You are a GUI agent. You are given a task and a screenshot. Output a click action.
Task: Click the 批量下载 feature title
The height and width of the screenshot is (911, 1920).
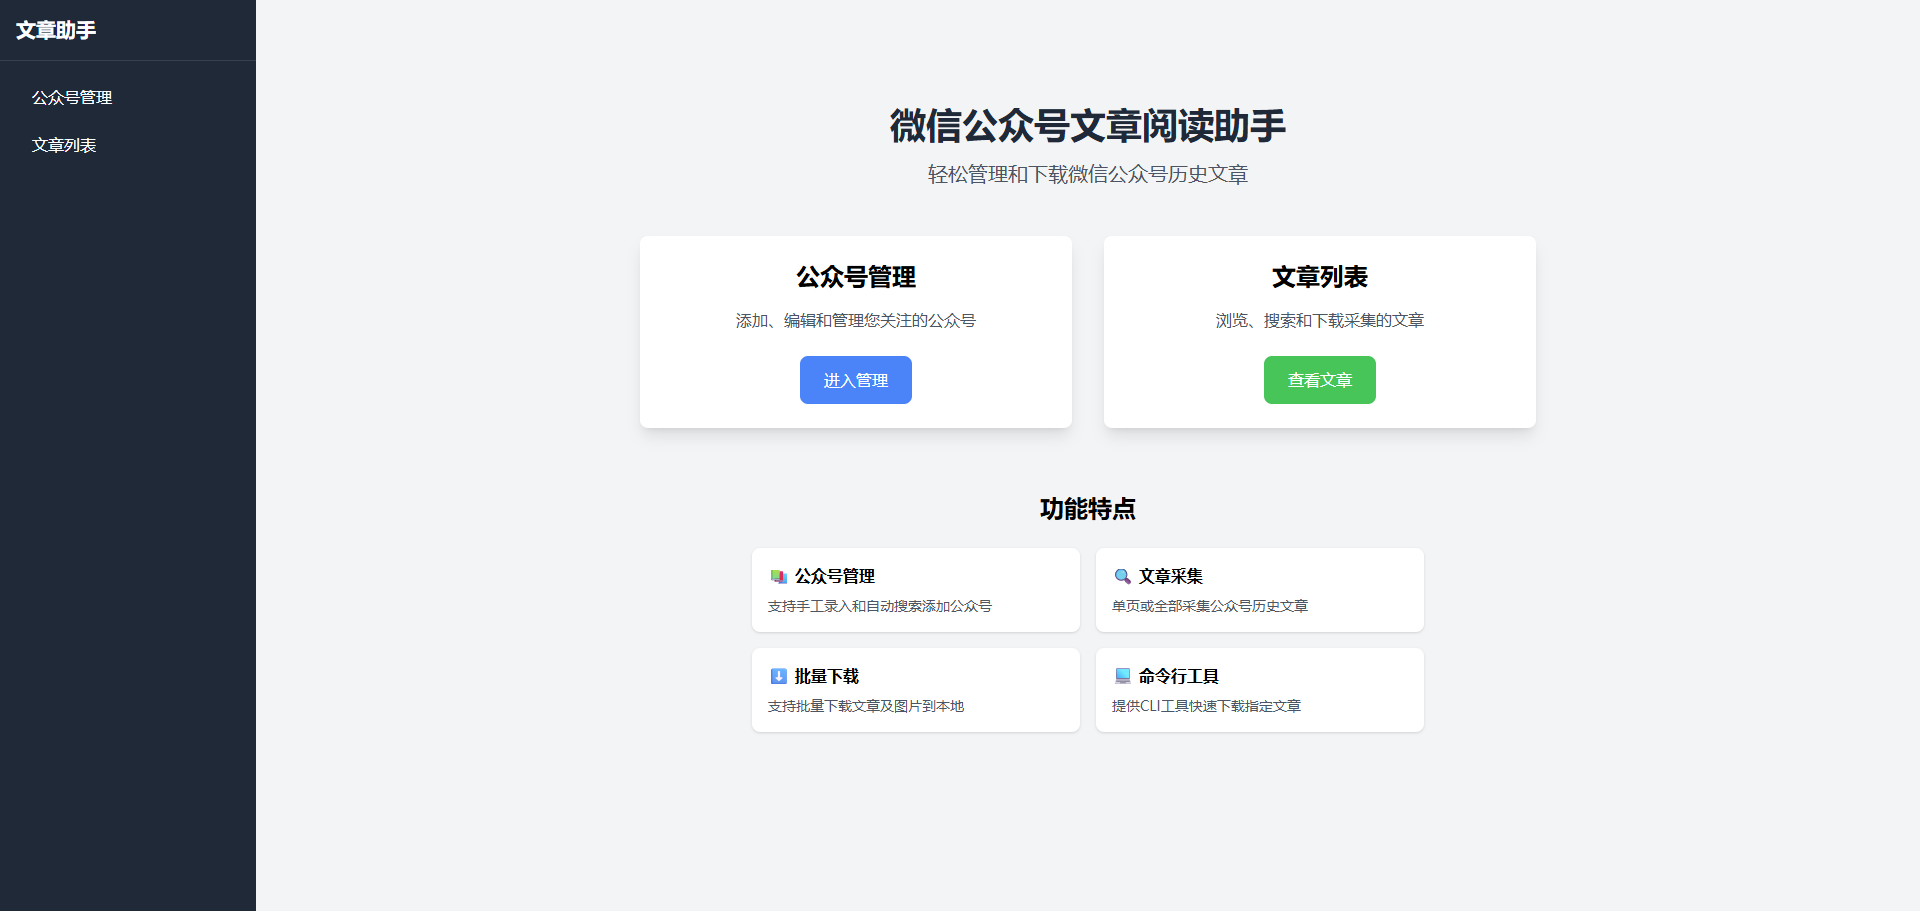[x=827, y=677]
